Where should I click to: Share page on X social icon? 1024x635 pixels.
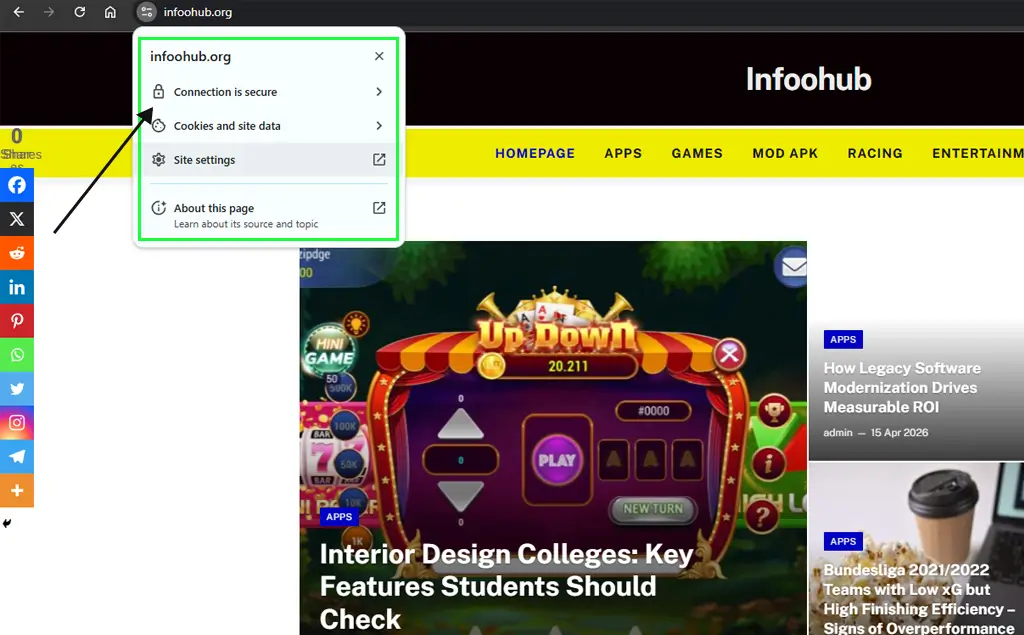[x=17, y=219]
